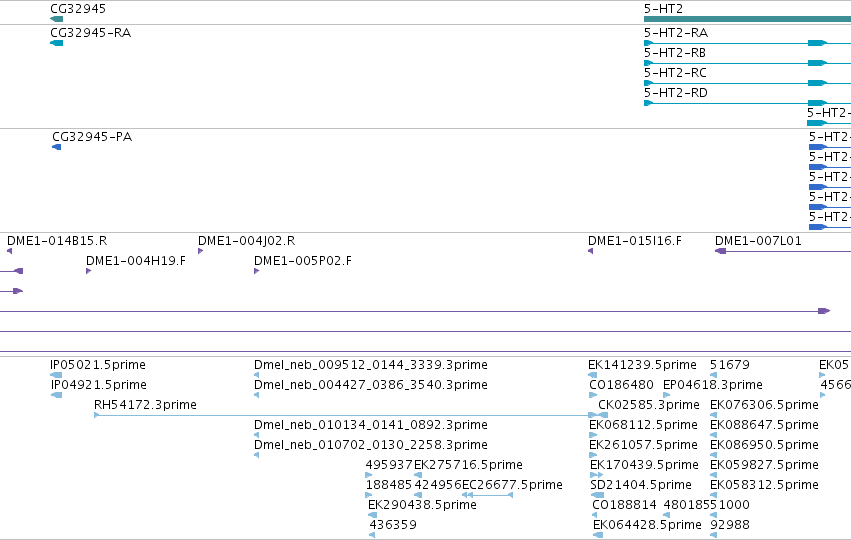Click the 92988 feature label
Screen dimensions: 851x540
click(x=730, y=525)
